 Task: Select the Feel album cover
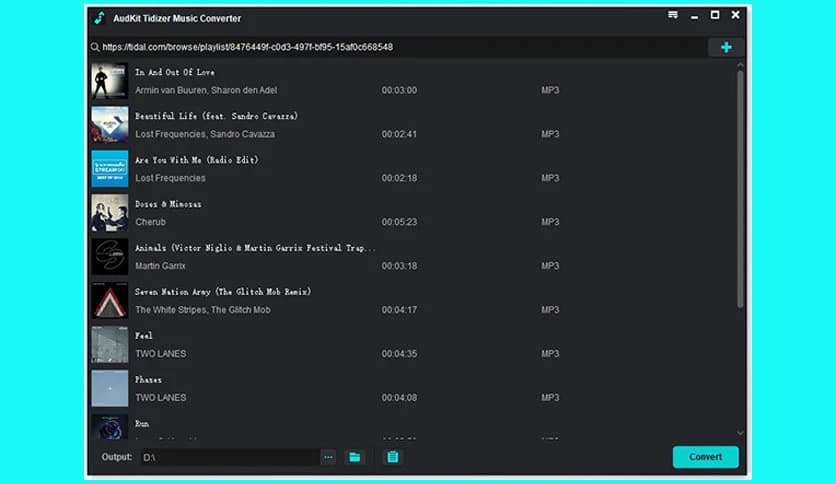pos(110,344)
